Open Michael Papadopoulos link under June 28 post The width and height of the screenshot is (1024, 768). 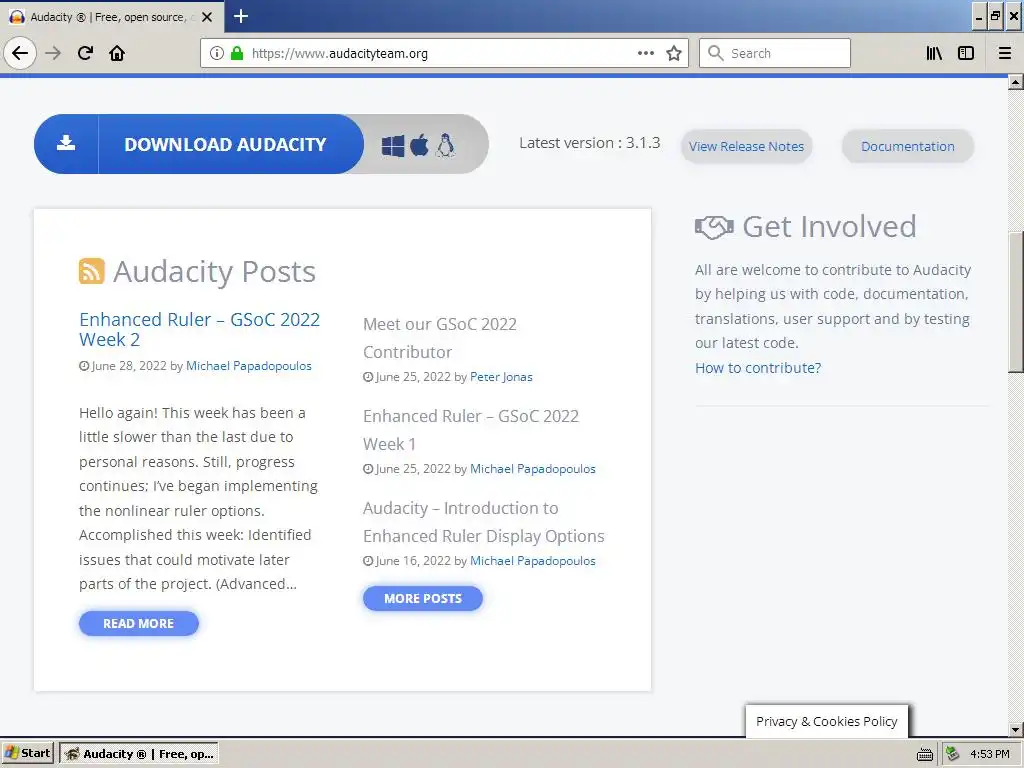point(249,366)
